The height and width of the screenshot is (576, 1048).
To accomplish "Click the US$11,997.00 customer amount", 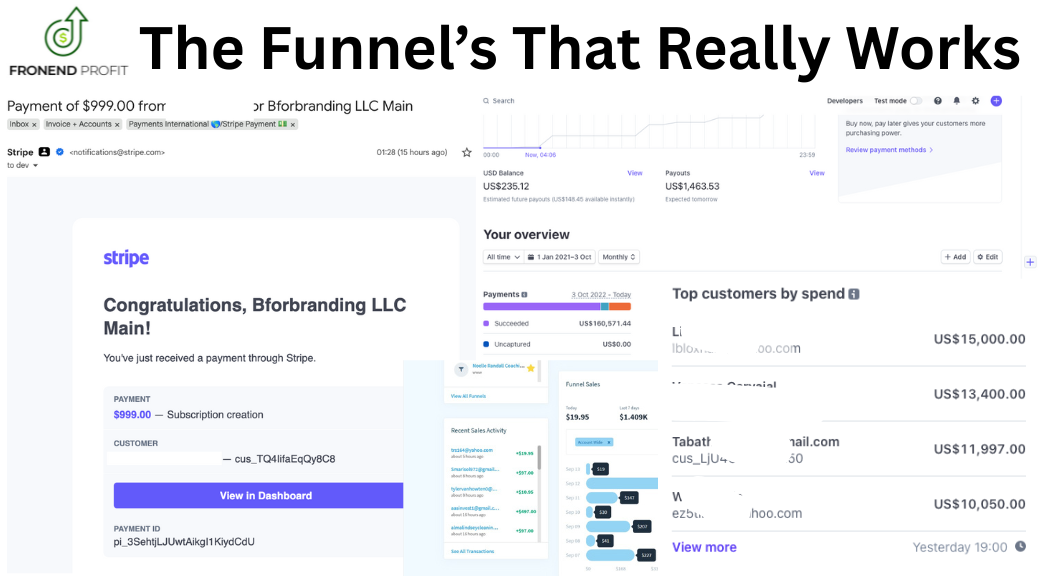I will click(x=979, y=449).
